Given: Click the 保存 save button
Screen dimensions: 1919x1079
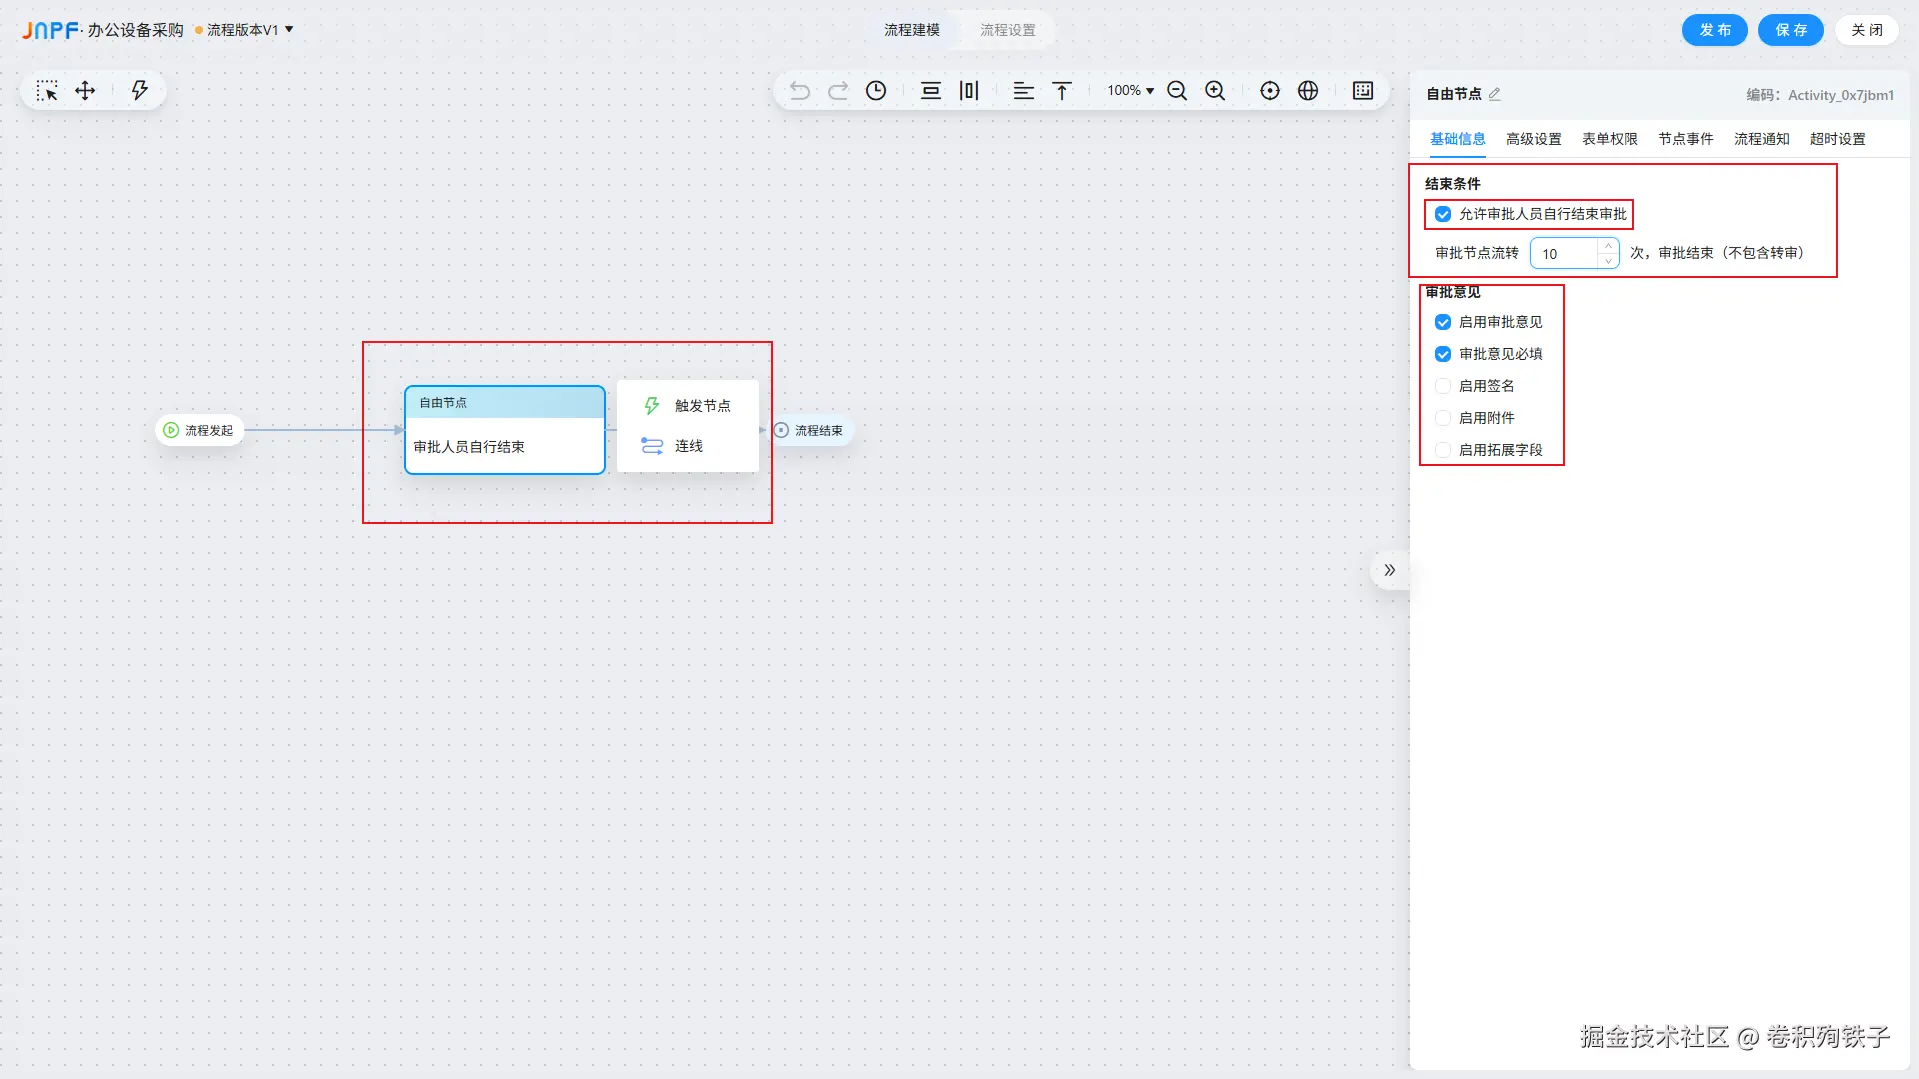Looking at the screenshot, I should (x=1790, y=30).
